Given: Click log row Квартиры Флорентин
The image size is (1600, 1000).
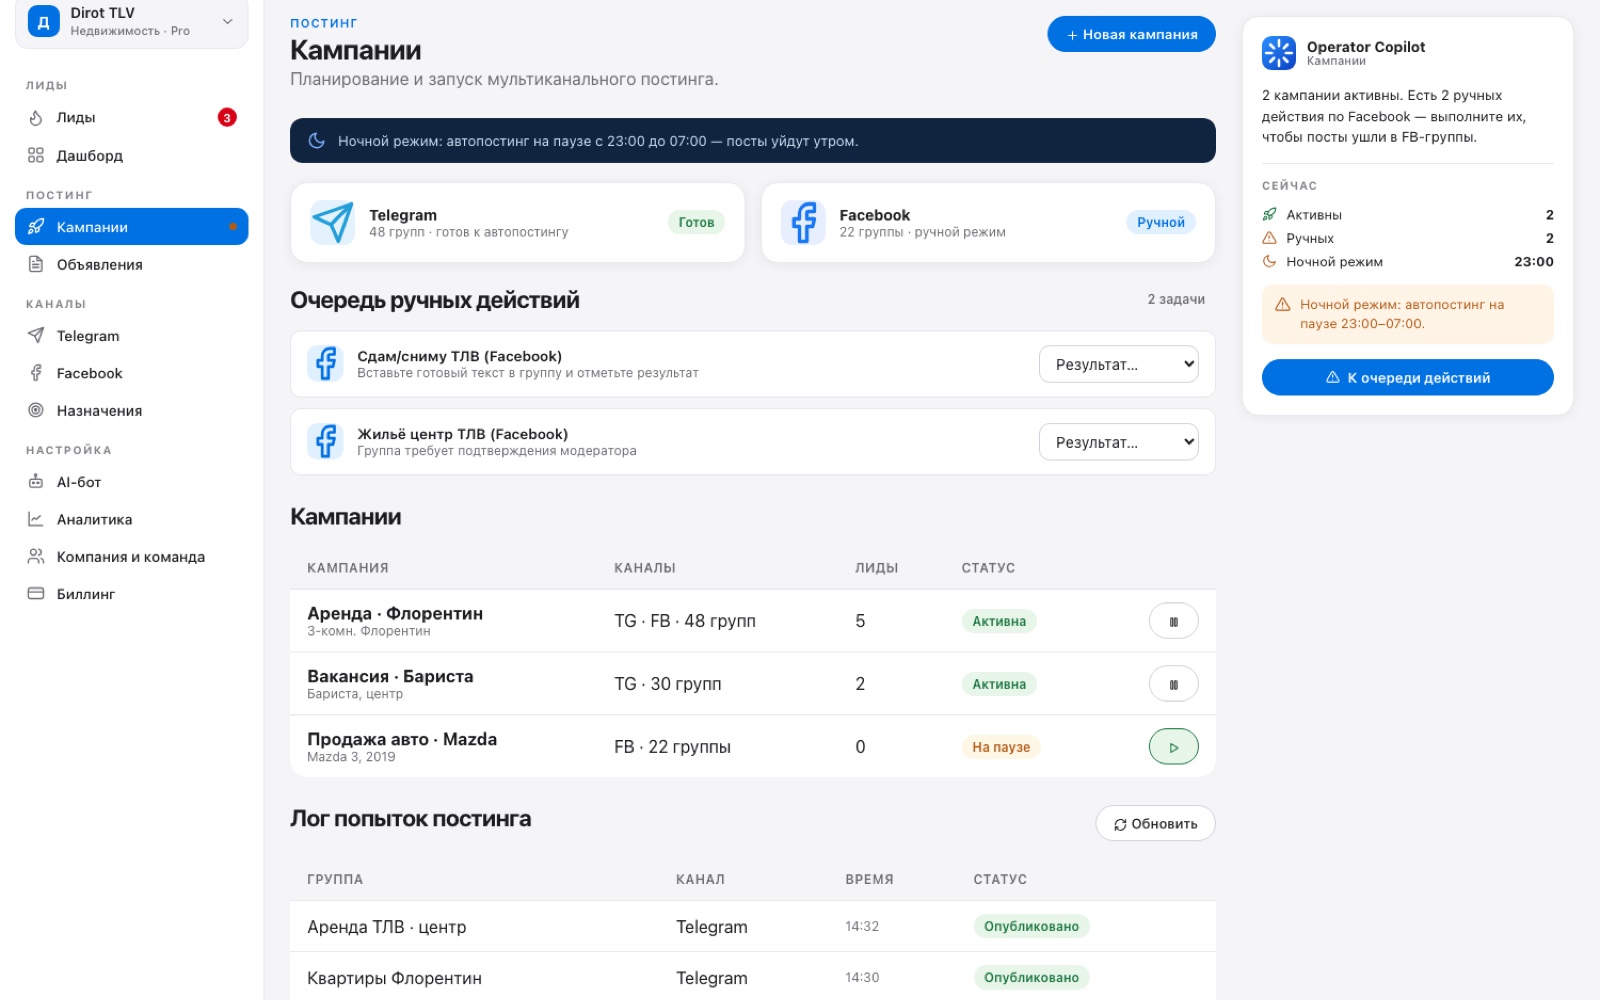Looking at the screenshot, I should click(x=753, y=977).
